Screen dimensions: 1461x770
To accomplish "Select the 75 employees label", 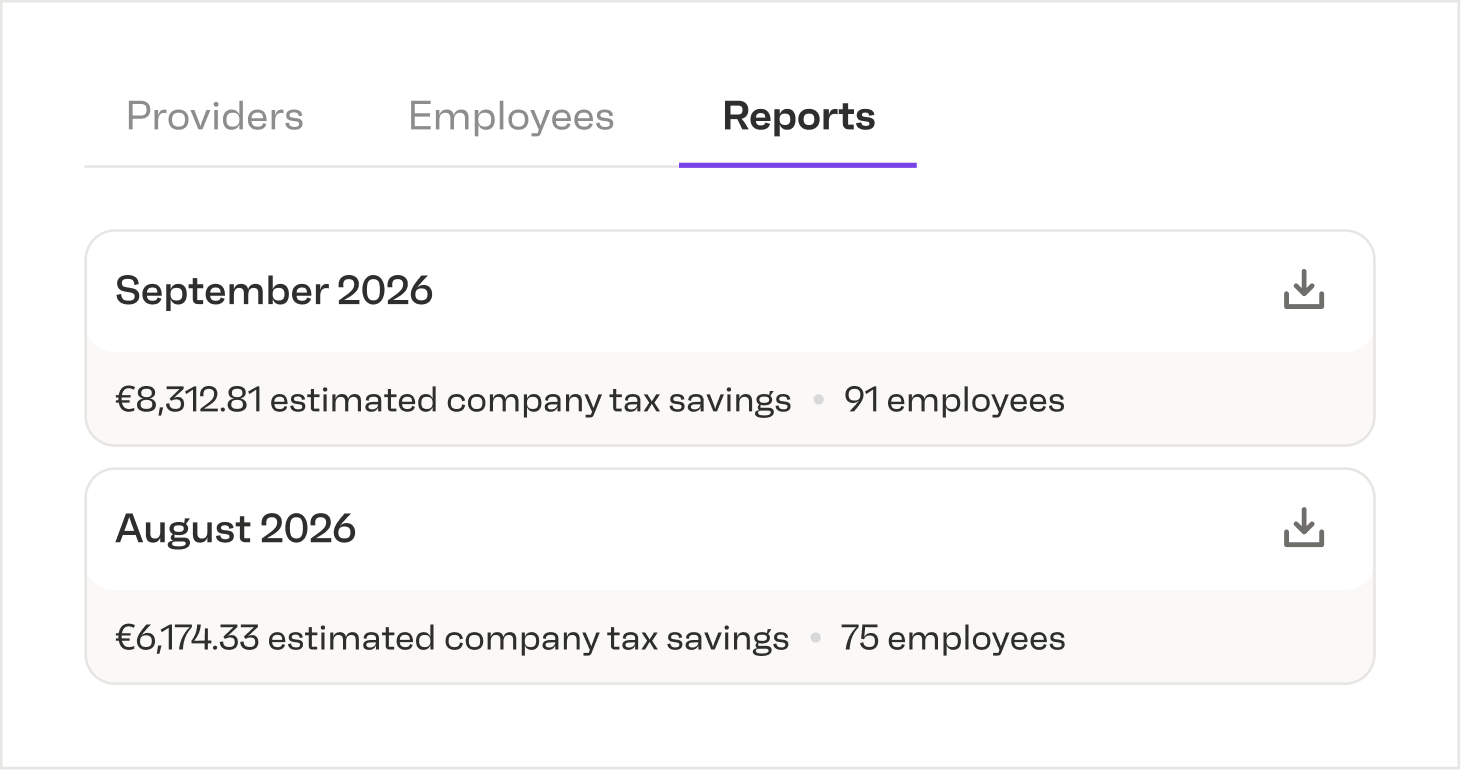I will pos(953,638).
